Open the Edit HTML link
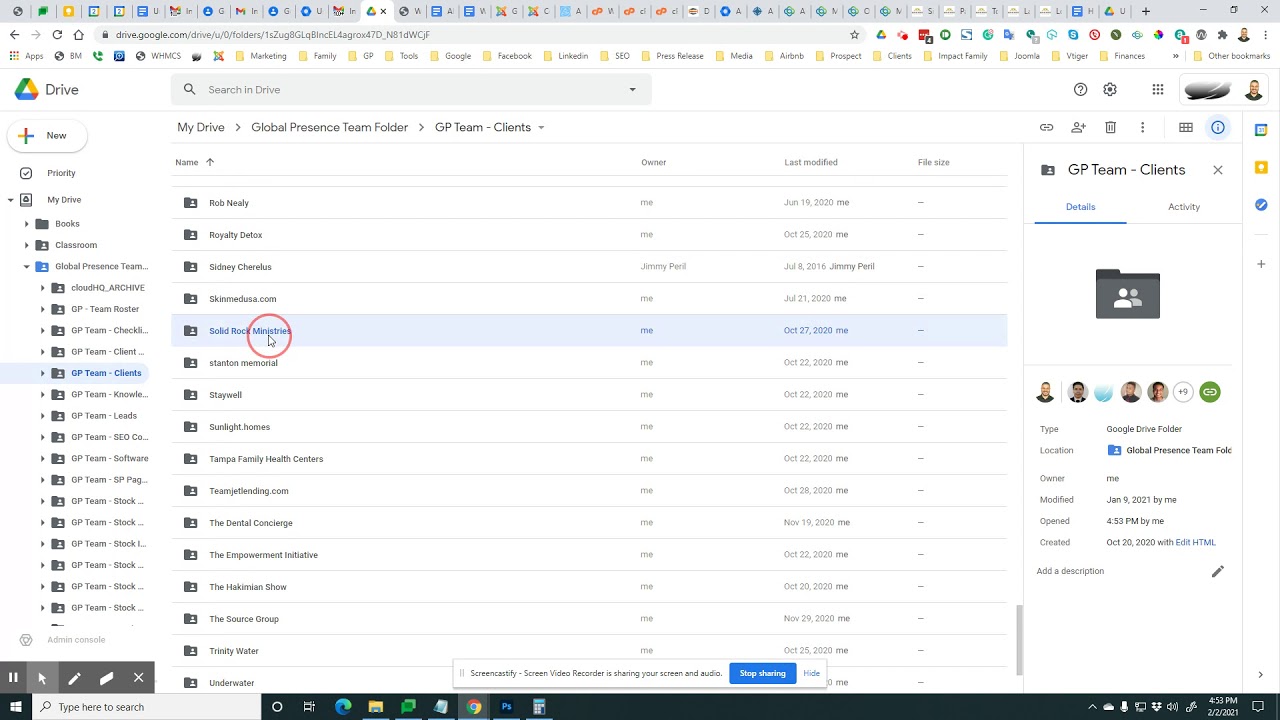The height and width of the screenshot is (720, 1280). (x=1196, y=542)
